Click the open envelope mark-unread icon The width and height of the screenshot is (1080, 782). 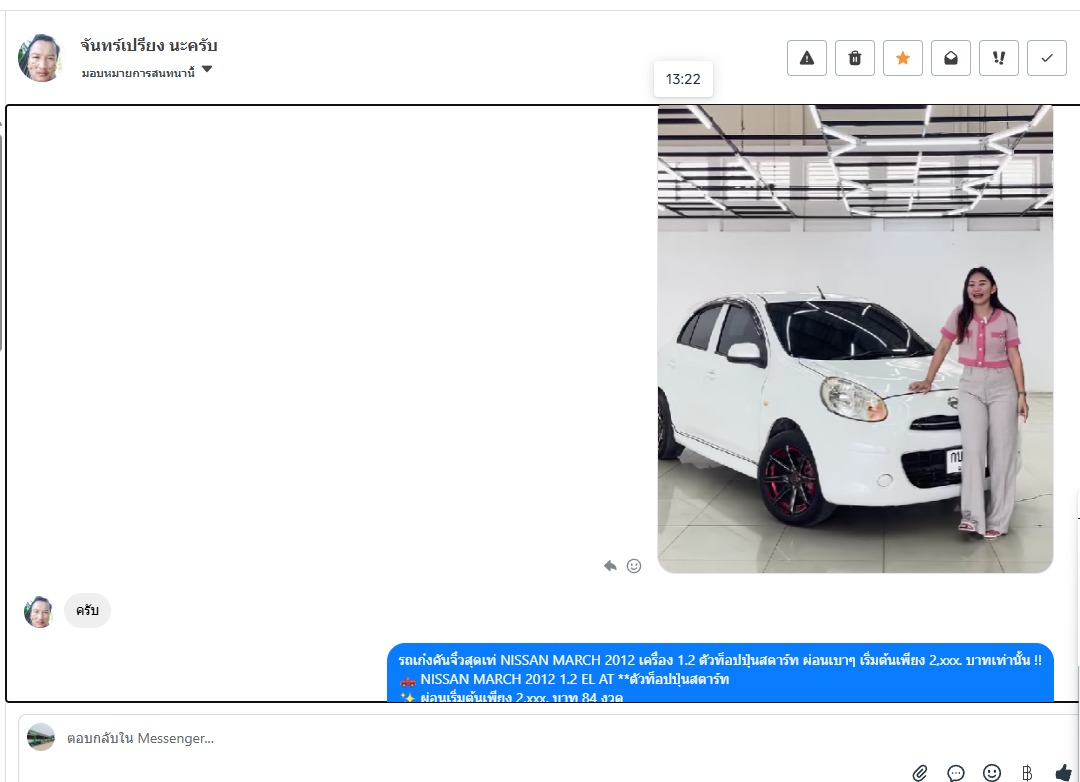[951, 58]
